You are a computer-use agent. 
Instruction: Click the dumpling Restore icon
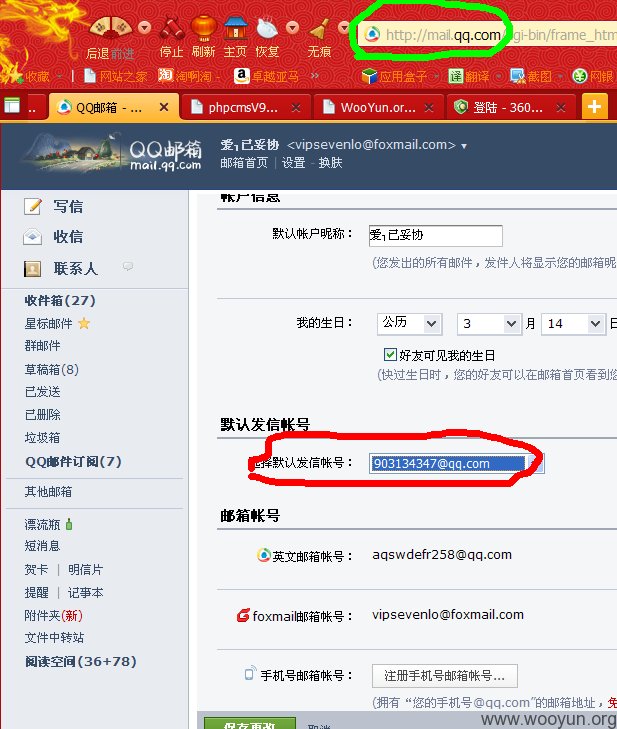point(267,28)
